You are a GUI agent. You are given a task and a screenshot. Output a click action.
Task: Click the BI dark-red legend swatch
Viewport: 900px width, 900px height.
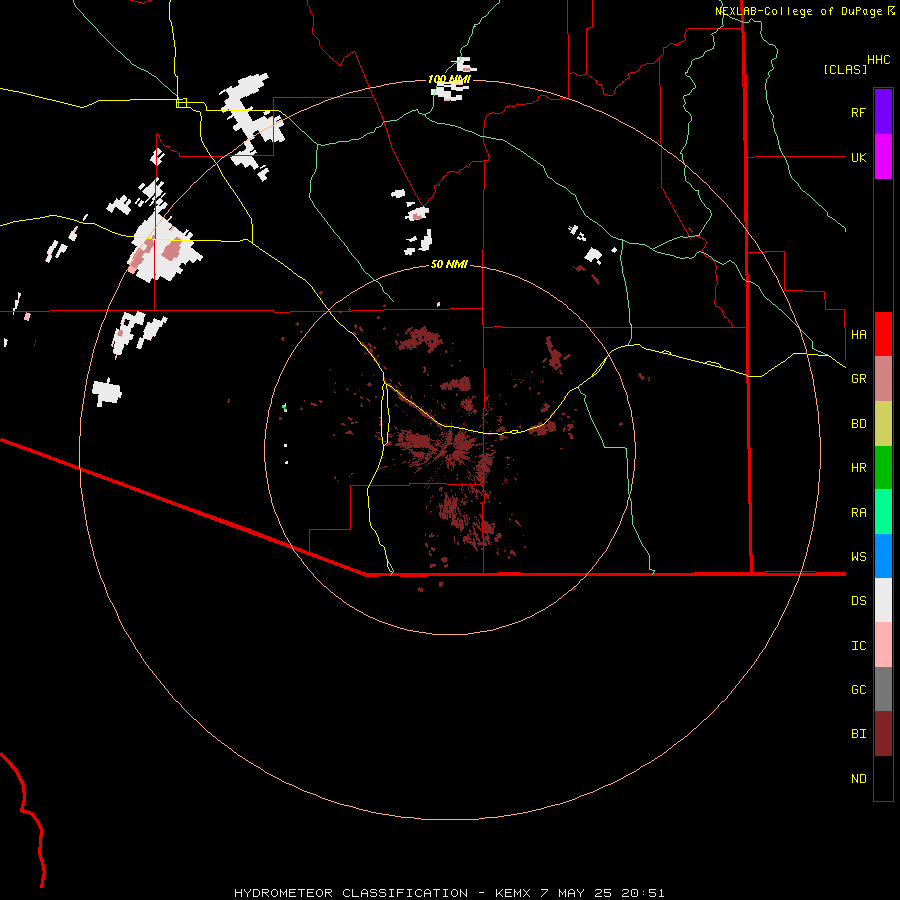[x=883, y=734]
